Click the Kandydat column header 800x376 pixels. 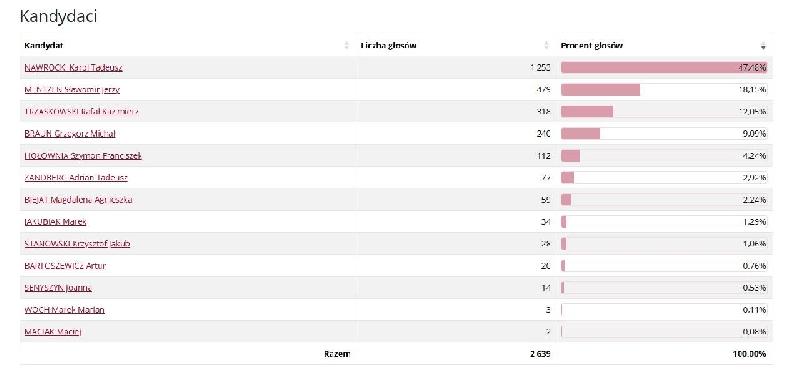[44, 45]
